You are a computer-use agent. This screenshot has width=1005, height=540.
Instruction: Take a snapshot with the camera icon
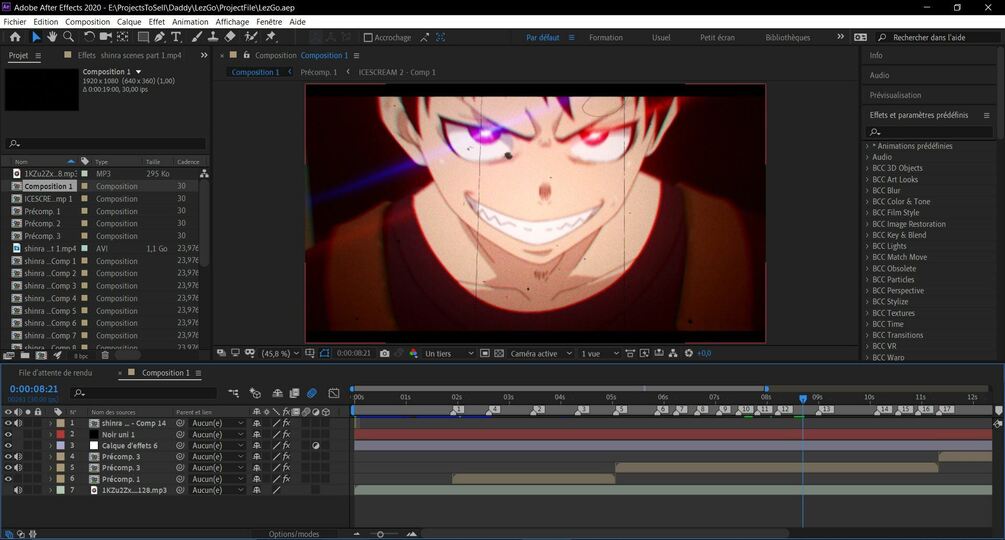(x=385, y=353)
